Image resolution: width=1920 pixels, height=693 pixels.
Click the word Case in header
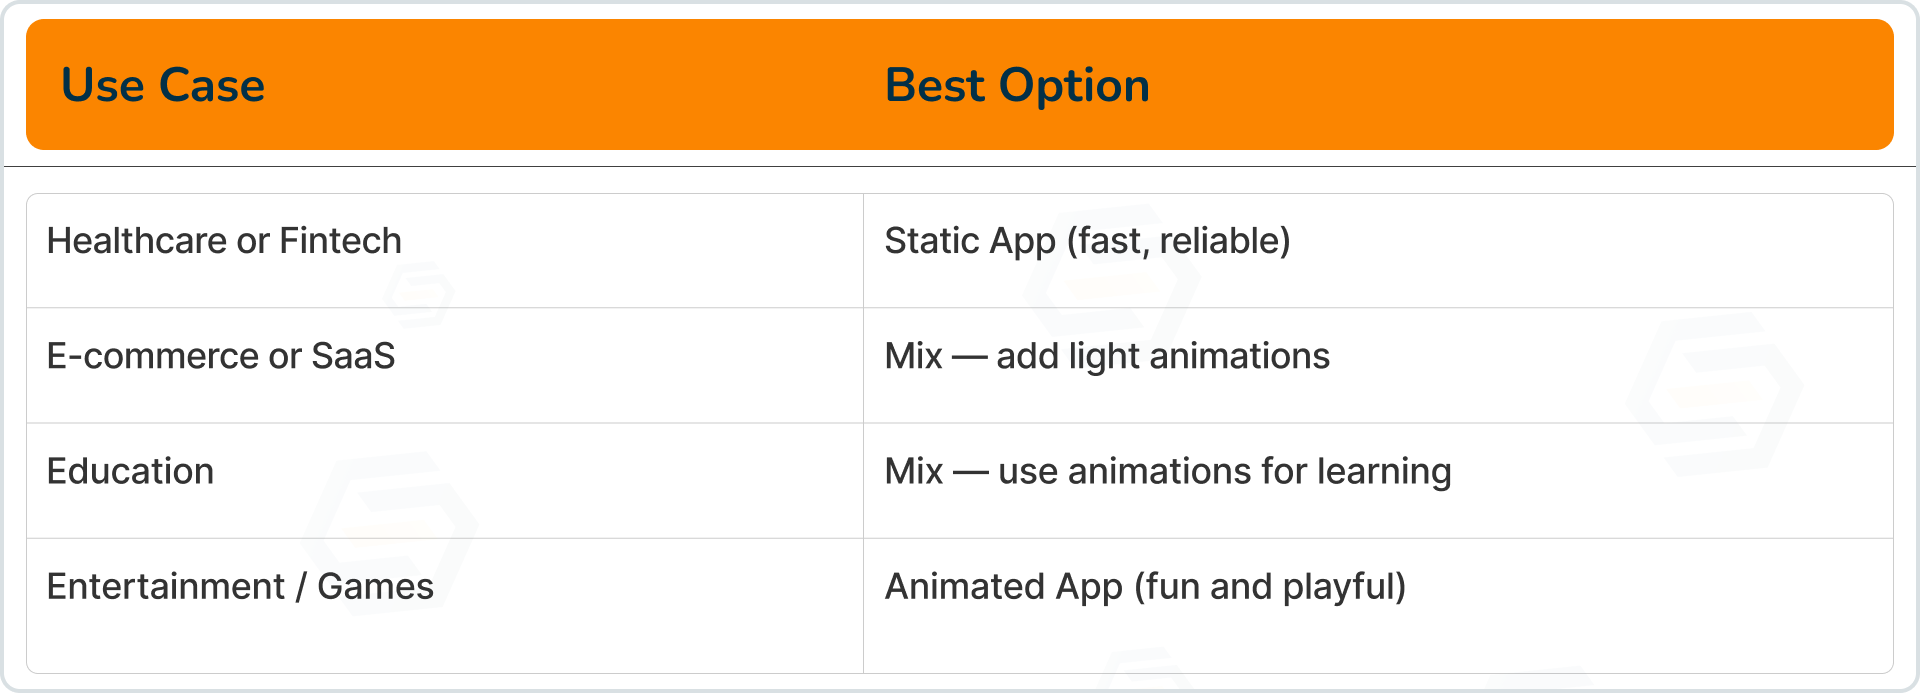212,86
